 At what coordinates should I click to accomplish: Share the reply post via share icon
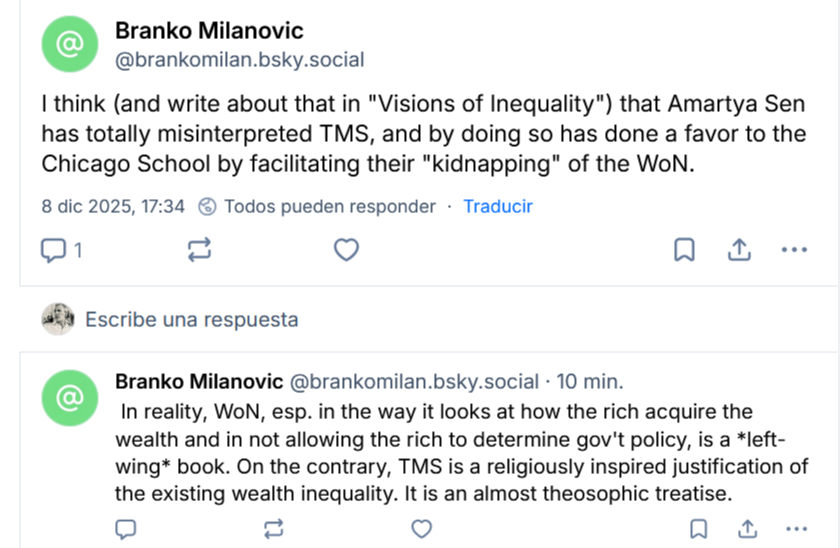click(x=747, y=528)
